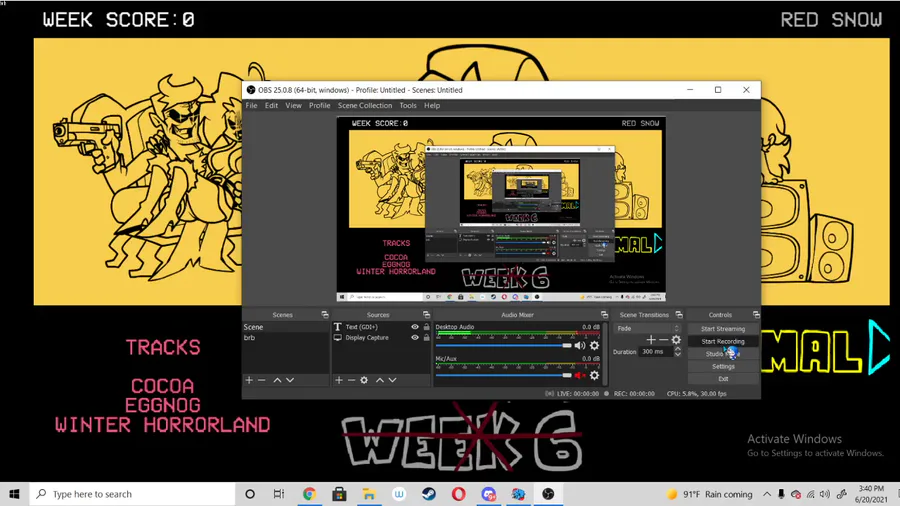Open source properties gear in Sources toolbar
Image resolution: width=900 pixels, height=506 pixels.
tap(364, 380)
